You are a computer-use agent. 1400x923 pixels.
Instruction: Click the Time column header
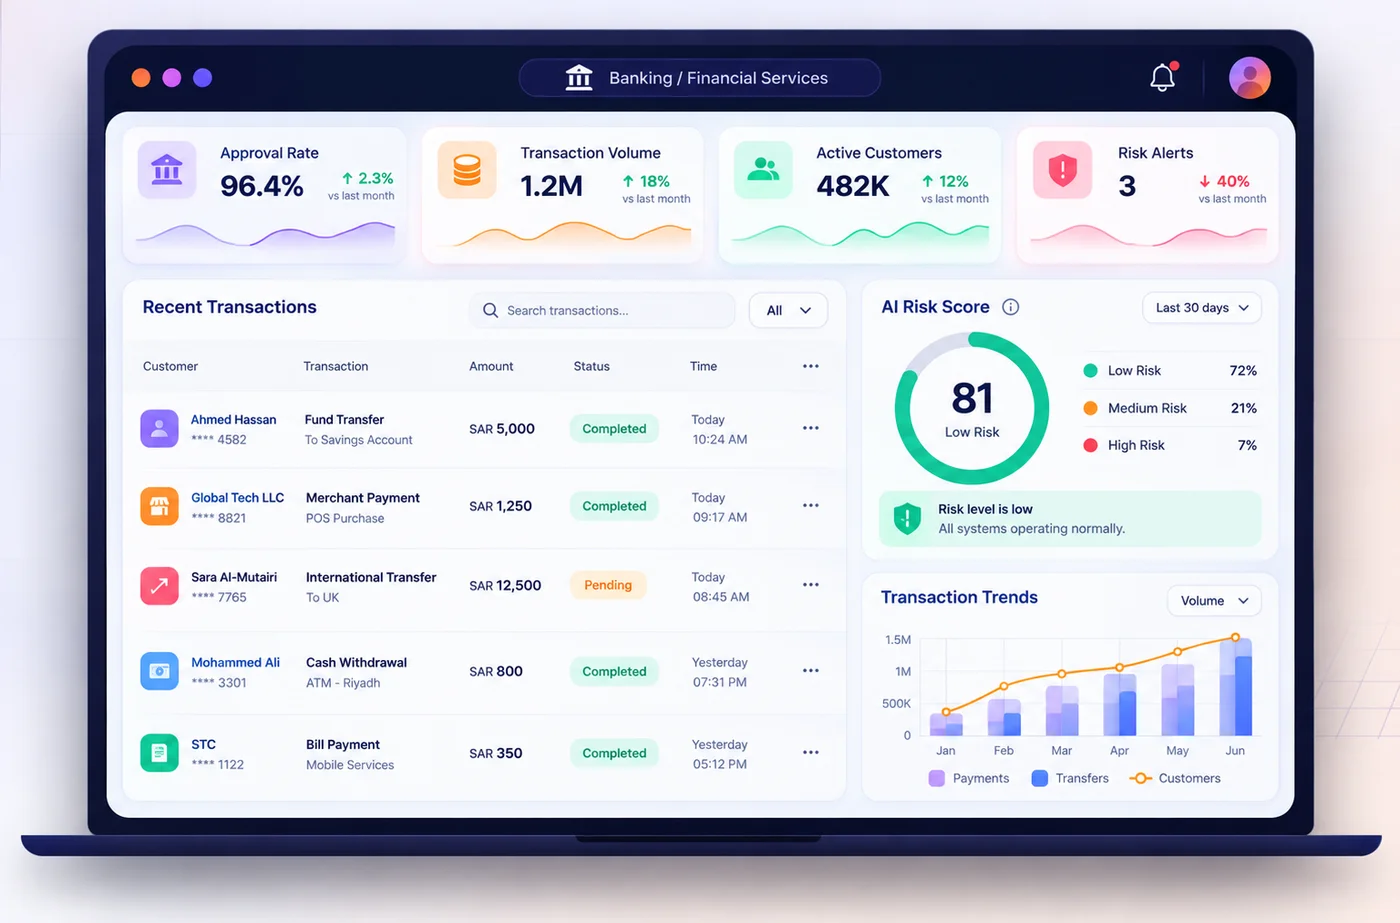pos(703,366)
